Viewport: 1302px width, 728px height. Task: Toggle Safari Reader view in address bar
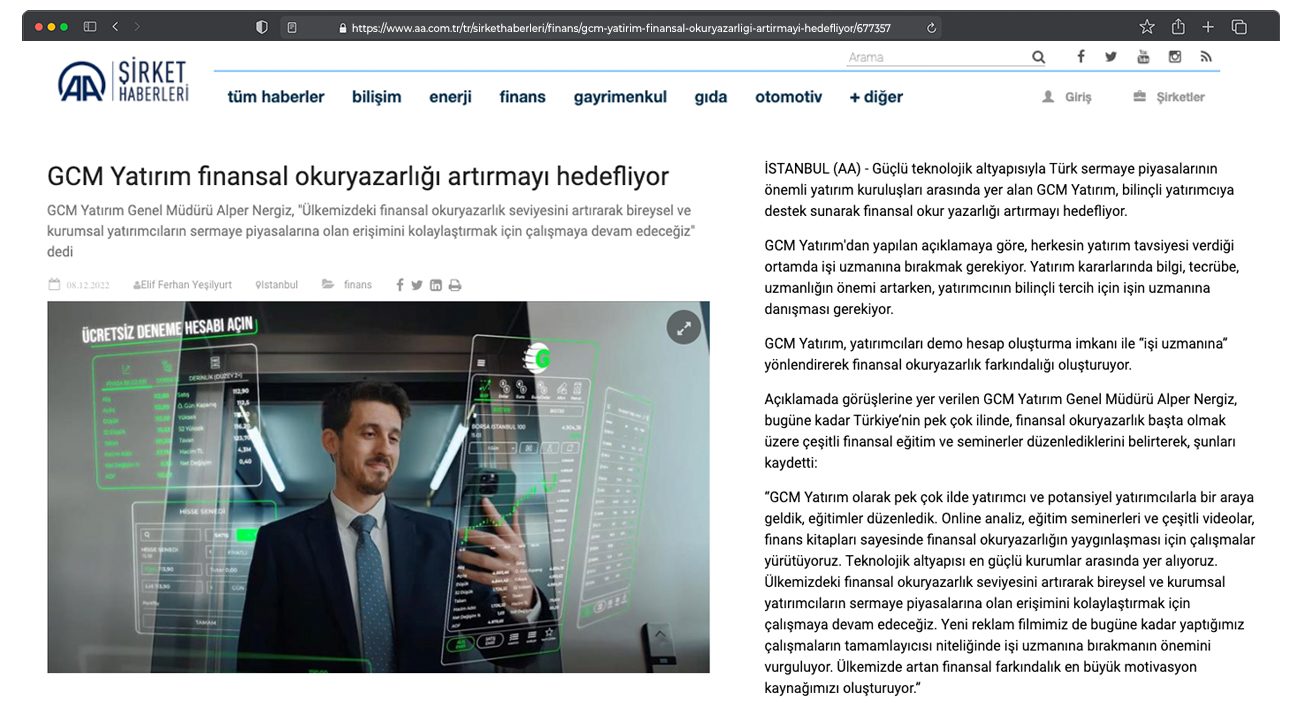(292, 28)
